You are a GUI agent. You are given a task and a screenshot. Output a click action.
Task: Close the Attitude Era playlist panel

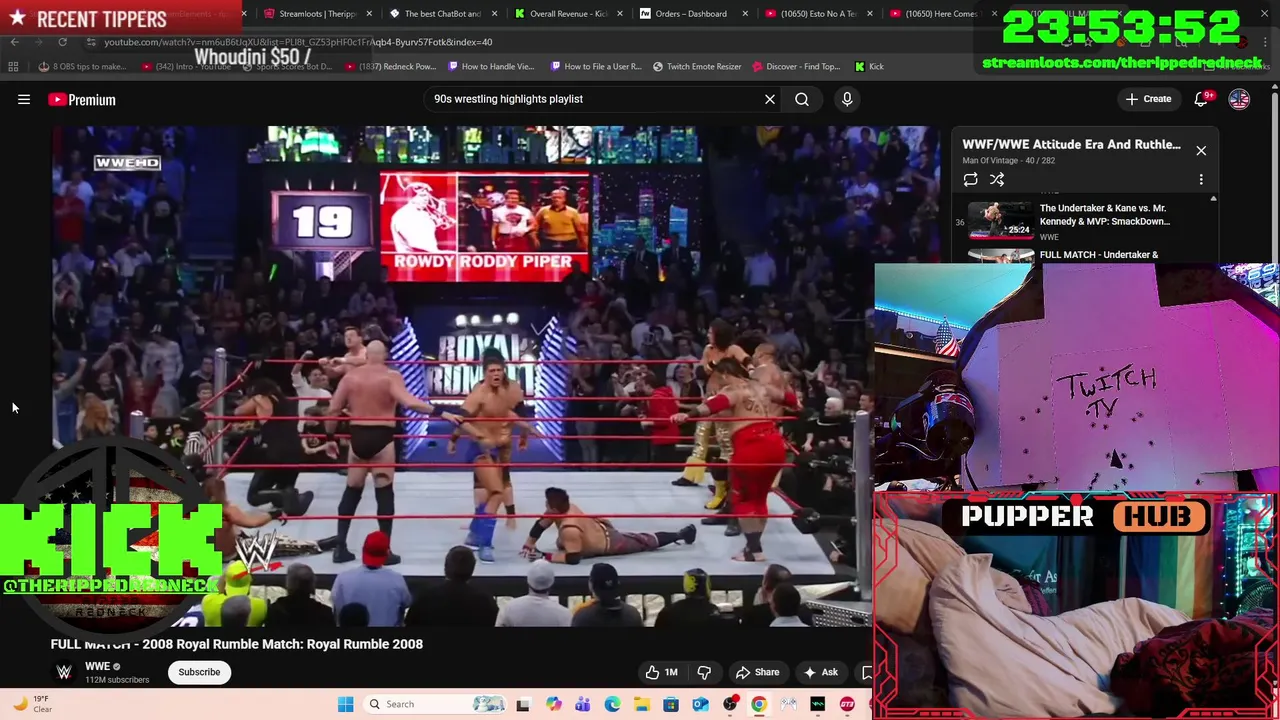[x=1201, y=151]
